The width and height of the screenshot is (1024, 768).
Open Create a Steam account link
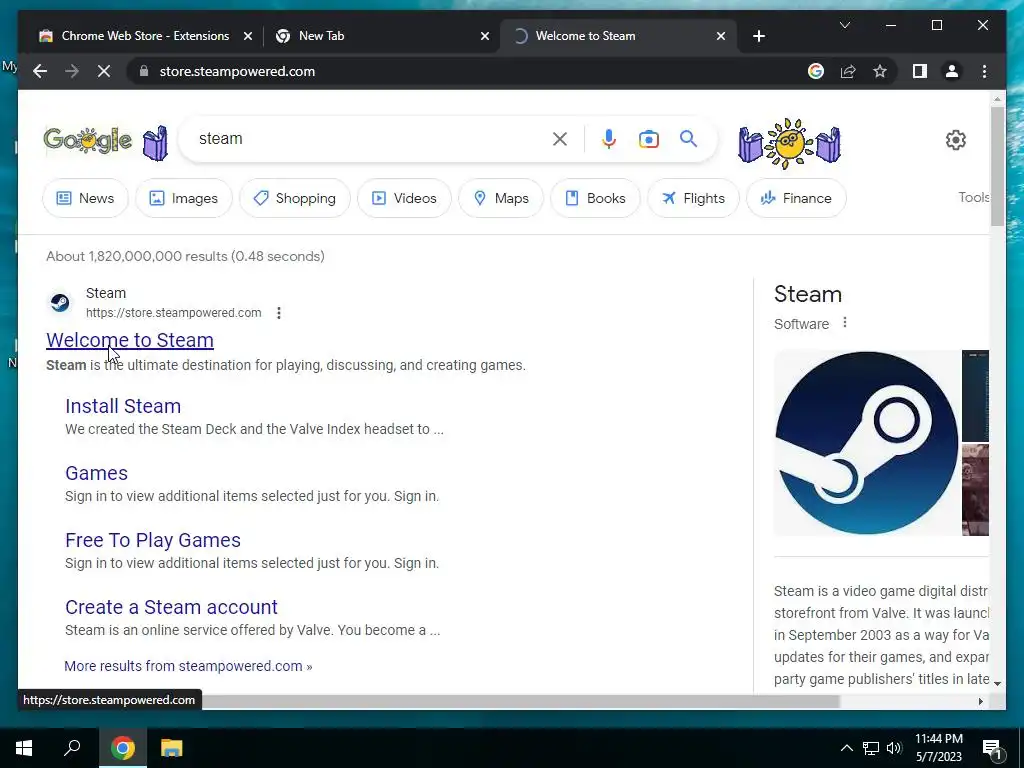pos(171,607)
